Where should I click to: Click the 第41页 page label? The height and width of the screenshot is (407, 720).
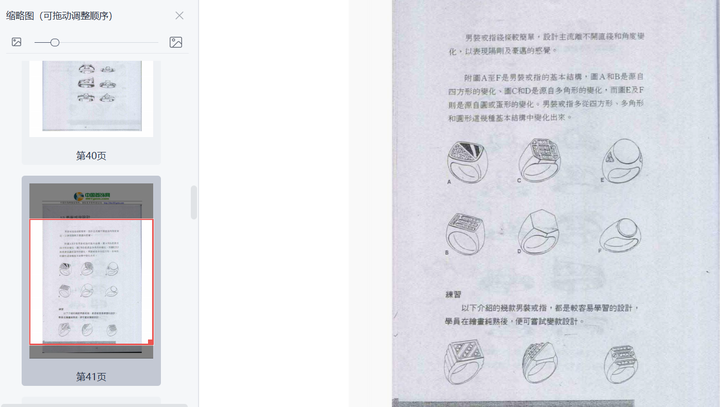pyautogui.click(x=91, y=377)
